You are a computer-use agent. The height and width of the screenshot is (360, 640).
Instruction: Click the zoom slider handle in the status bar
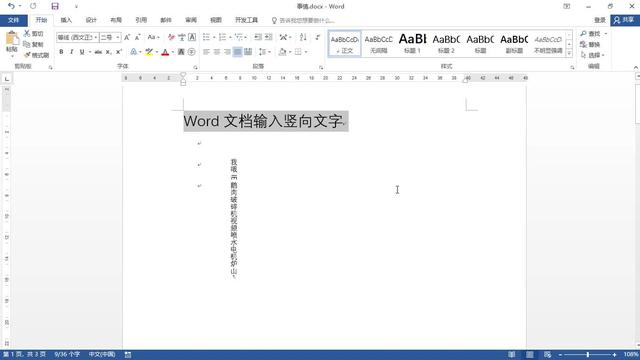(588, 355)
